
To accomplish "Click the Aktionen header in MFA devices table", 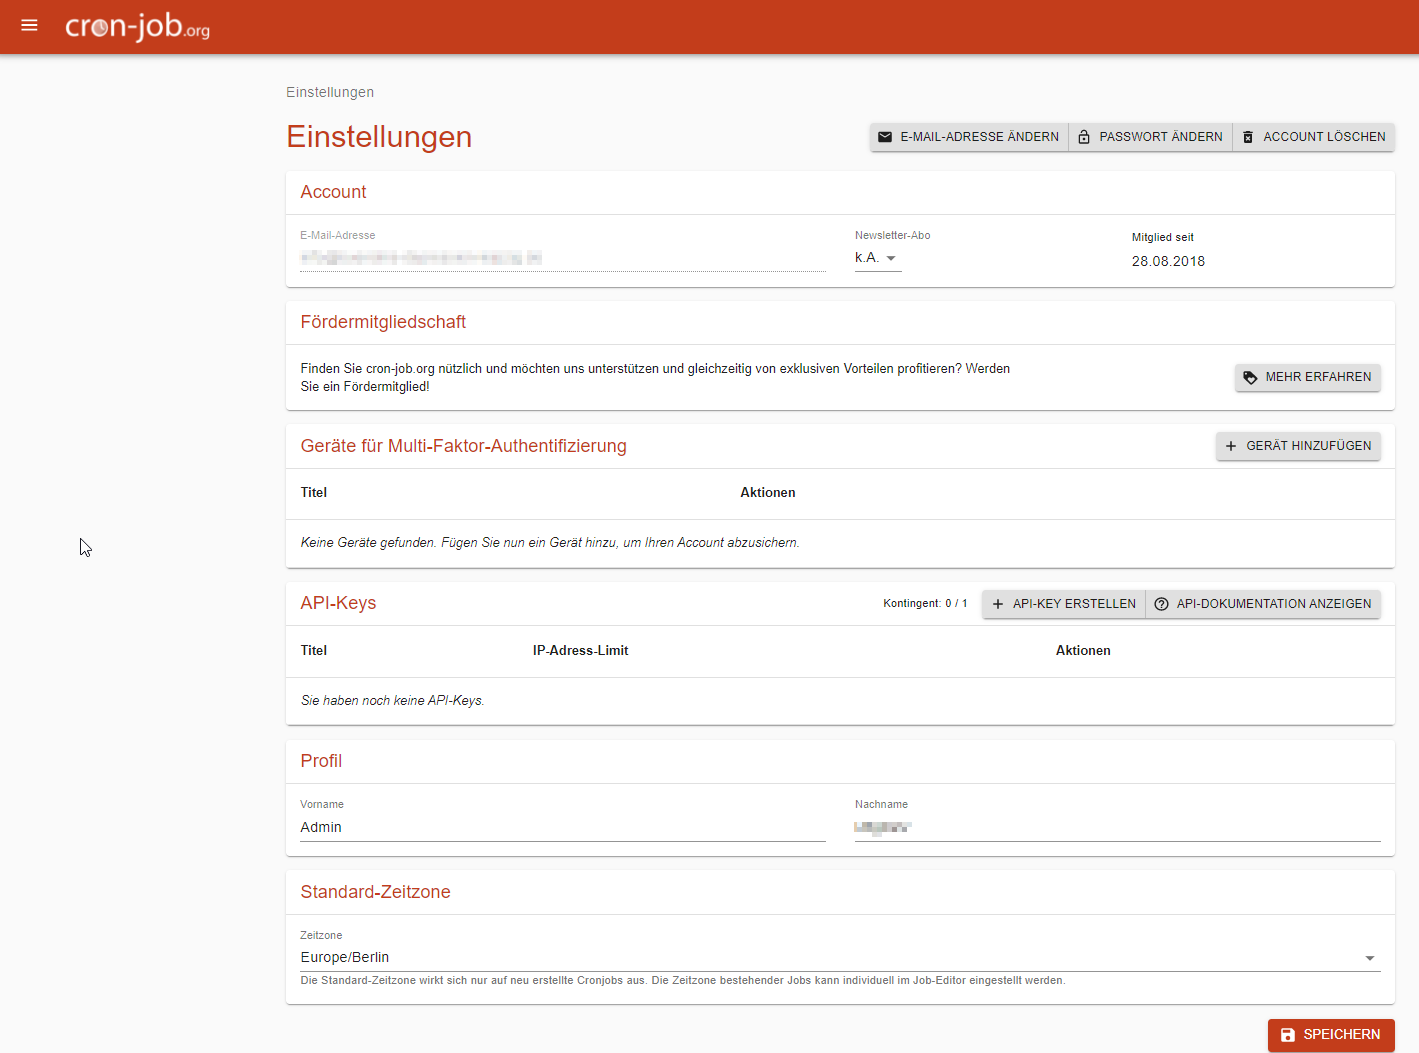I will pos(768,493).
